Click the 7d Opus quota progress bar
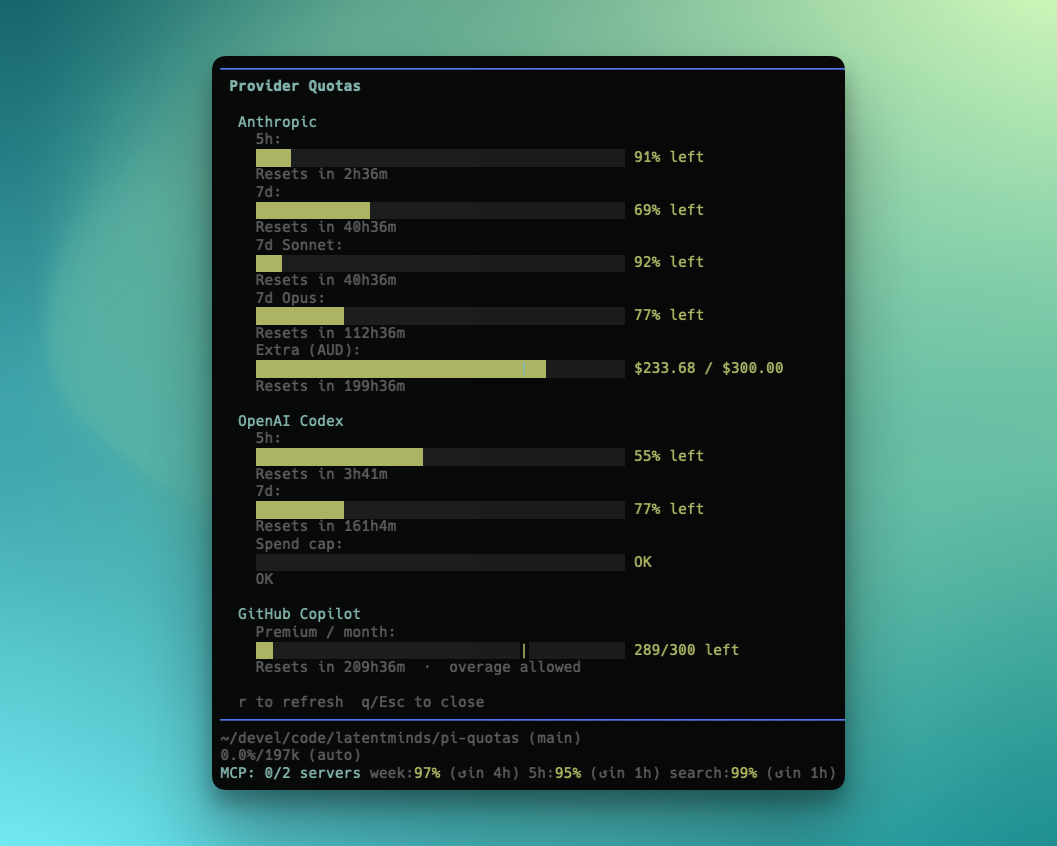This screenshot has height=846, width=1057. click(x=440, y=315)
